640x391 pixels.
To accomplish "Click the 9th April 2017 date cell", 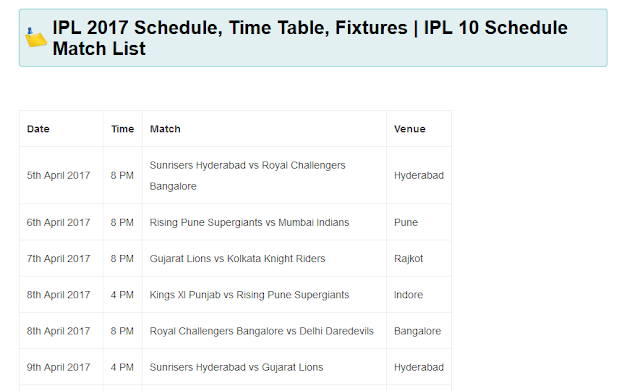I will (x=58, y=367).
